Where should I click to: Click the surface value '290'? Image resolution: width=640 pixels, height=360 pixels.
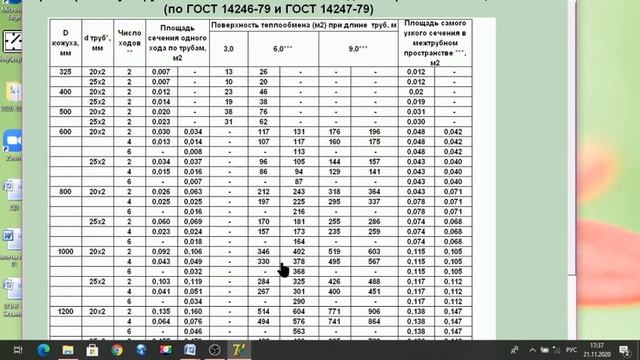[299, 301]
